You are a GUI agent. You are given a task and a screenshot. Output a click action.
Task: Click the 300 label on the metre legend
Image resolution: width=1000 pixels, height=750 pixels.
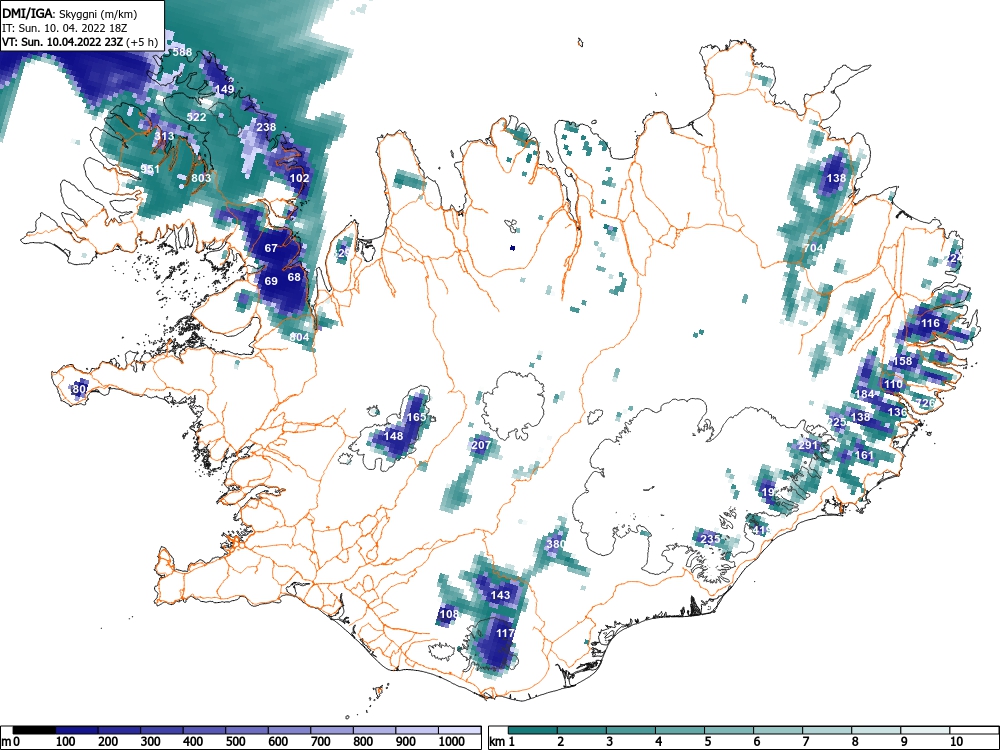point(151,742)
